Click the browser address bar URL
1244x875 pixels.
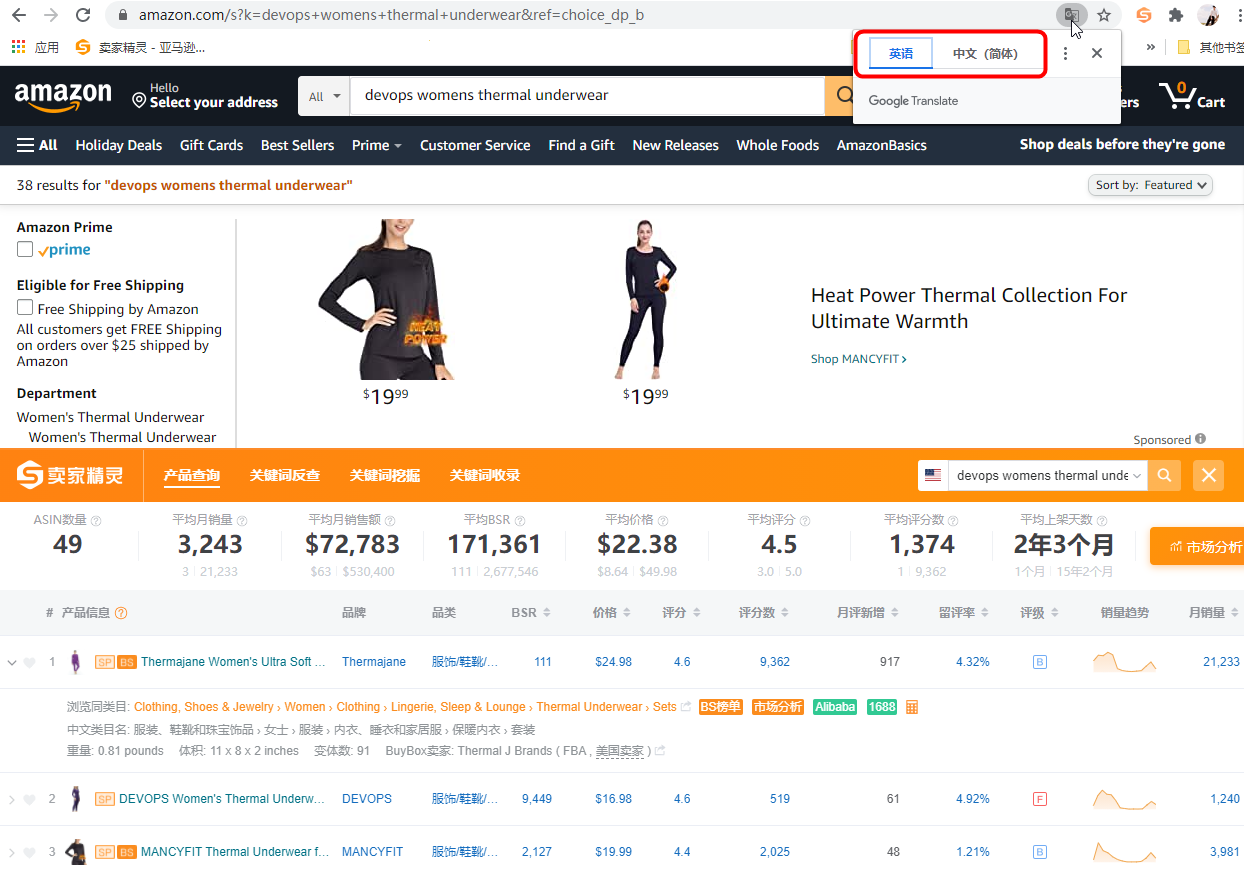pos(391,15)
